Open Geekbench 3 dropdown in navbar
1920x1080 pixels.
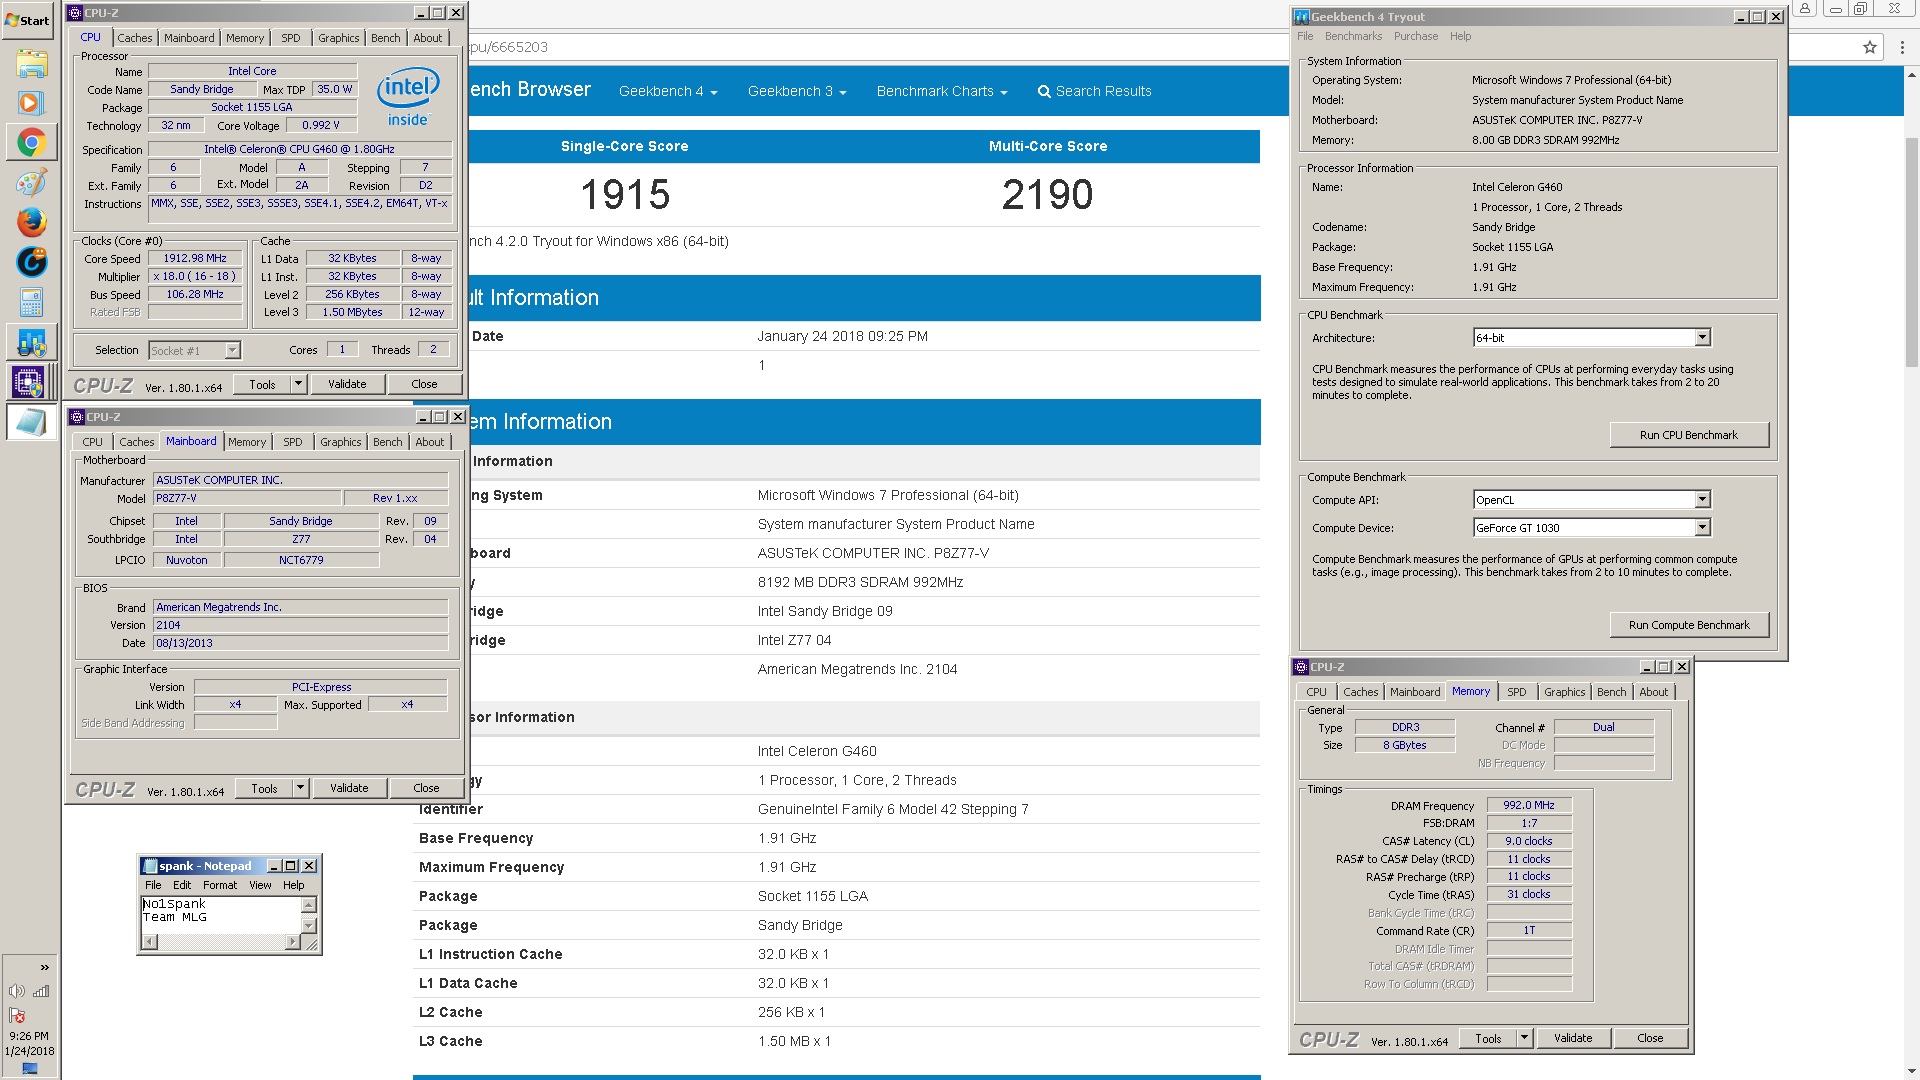click(x=797, y=91)
